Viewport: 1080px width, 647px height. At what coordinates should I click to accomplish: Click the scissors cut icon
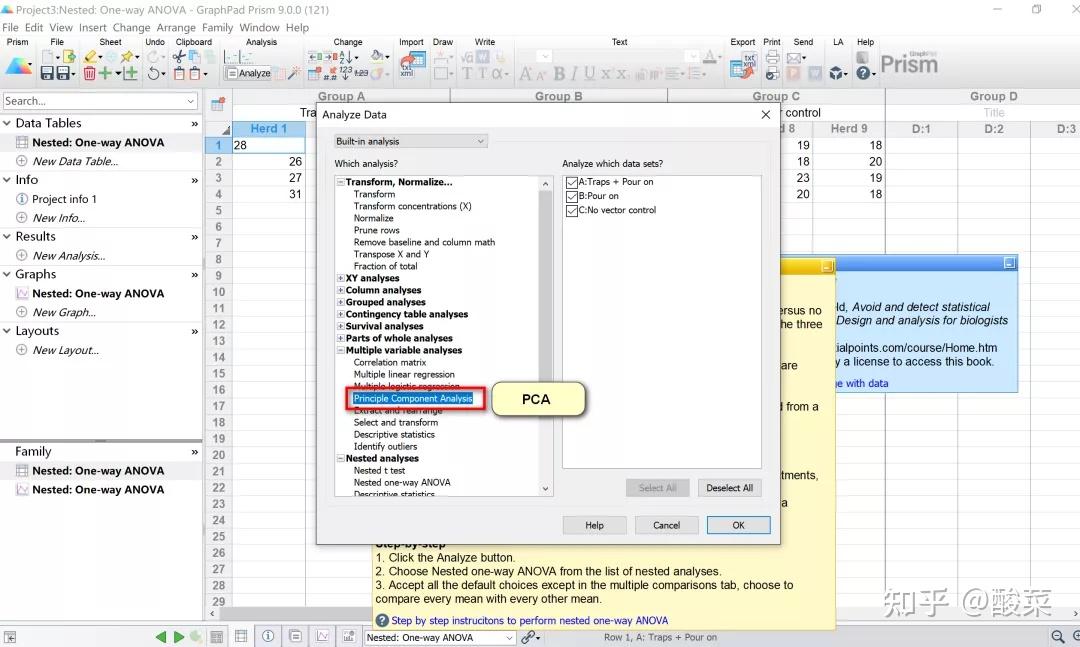178,57
